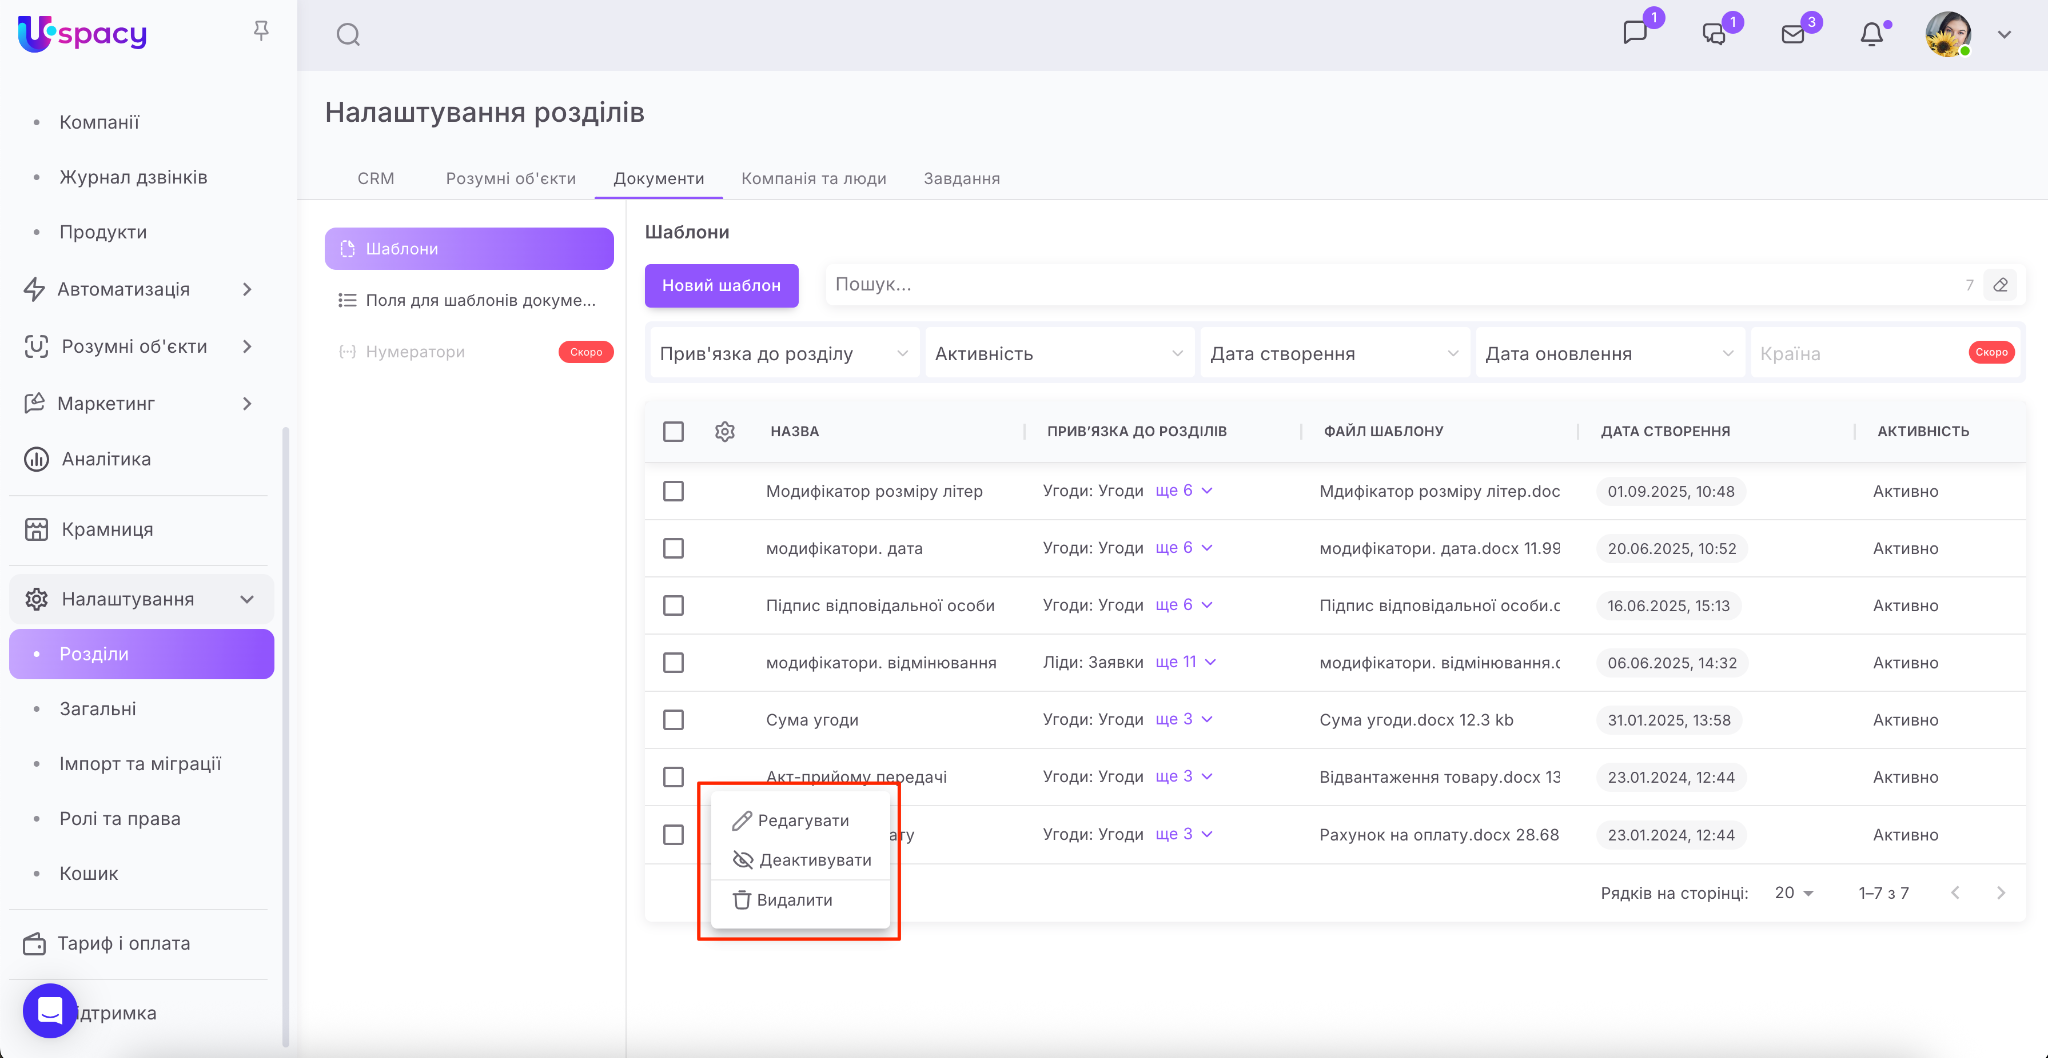Switch to the Компанія та люди tab
The image size is (2048, 1058).
coord(813,178)
